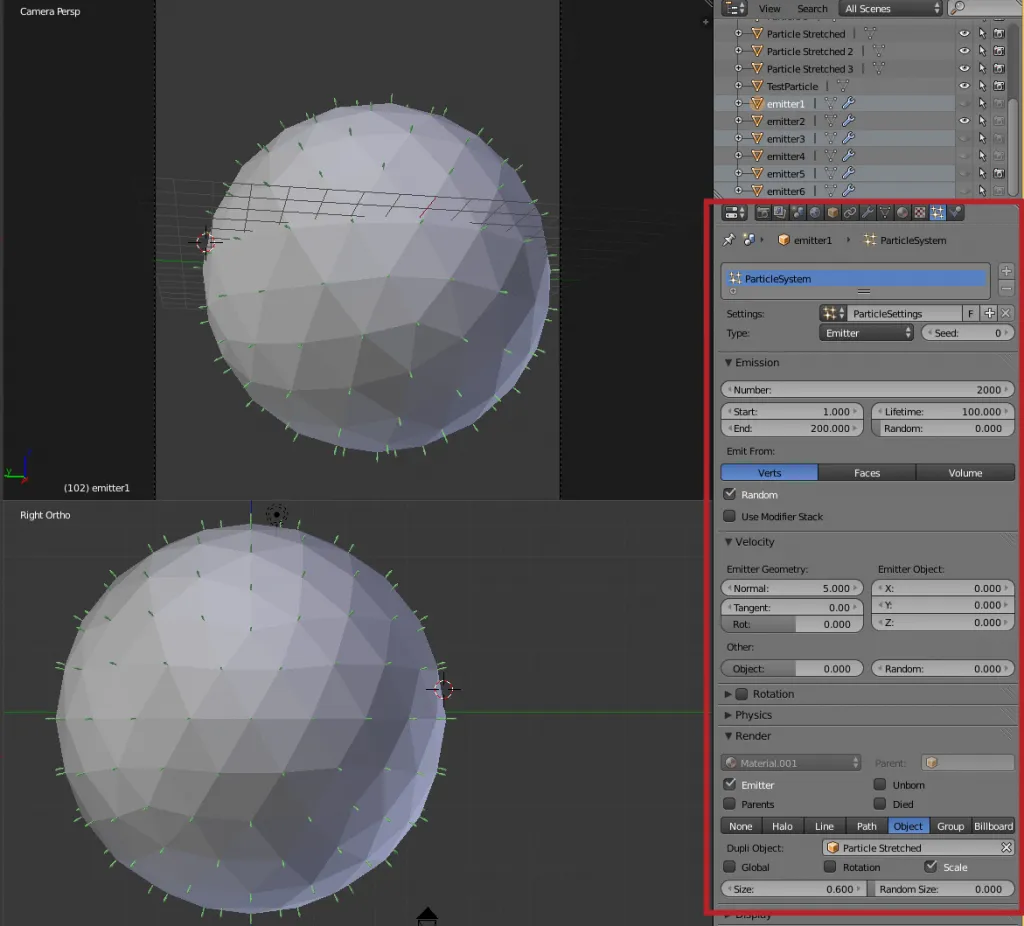Image resolution: width=1024 pixels, height=926 pixels.
Task: Open the Render properties tab
Action: (763, 212)
